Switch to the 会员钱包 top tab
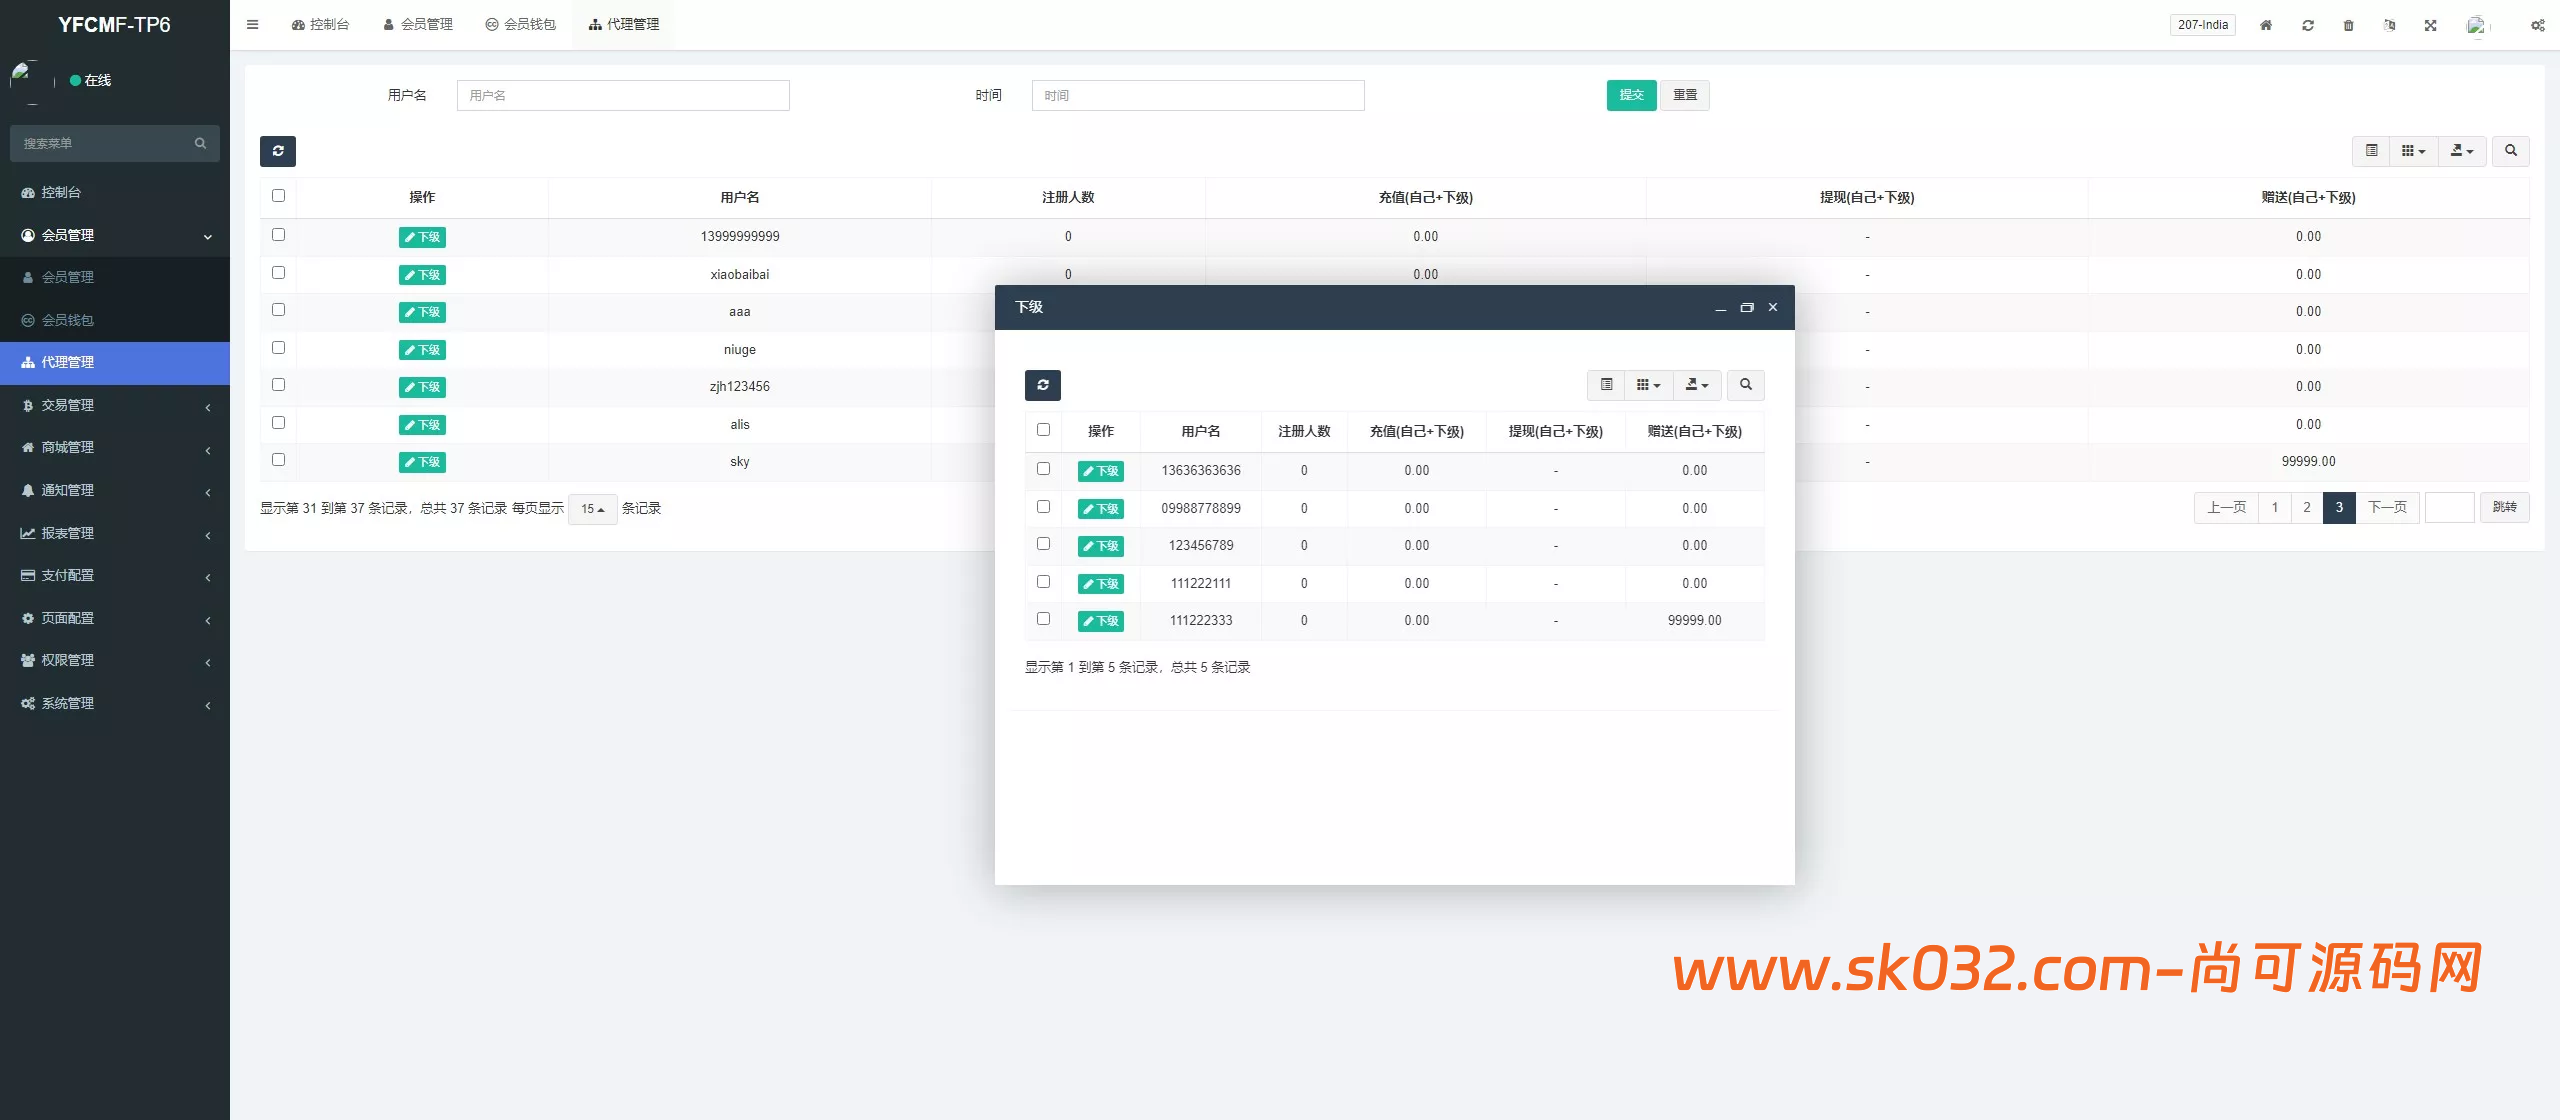This screenshot has height=1120, width=2560. [x=520, y=25]
